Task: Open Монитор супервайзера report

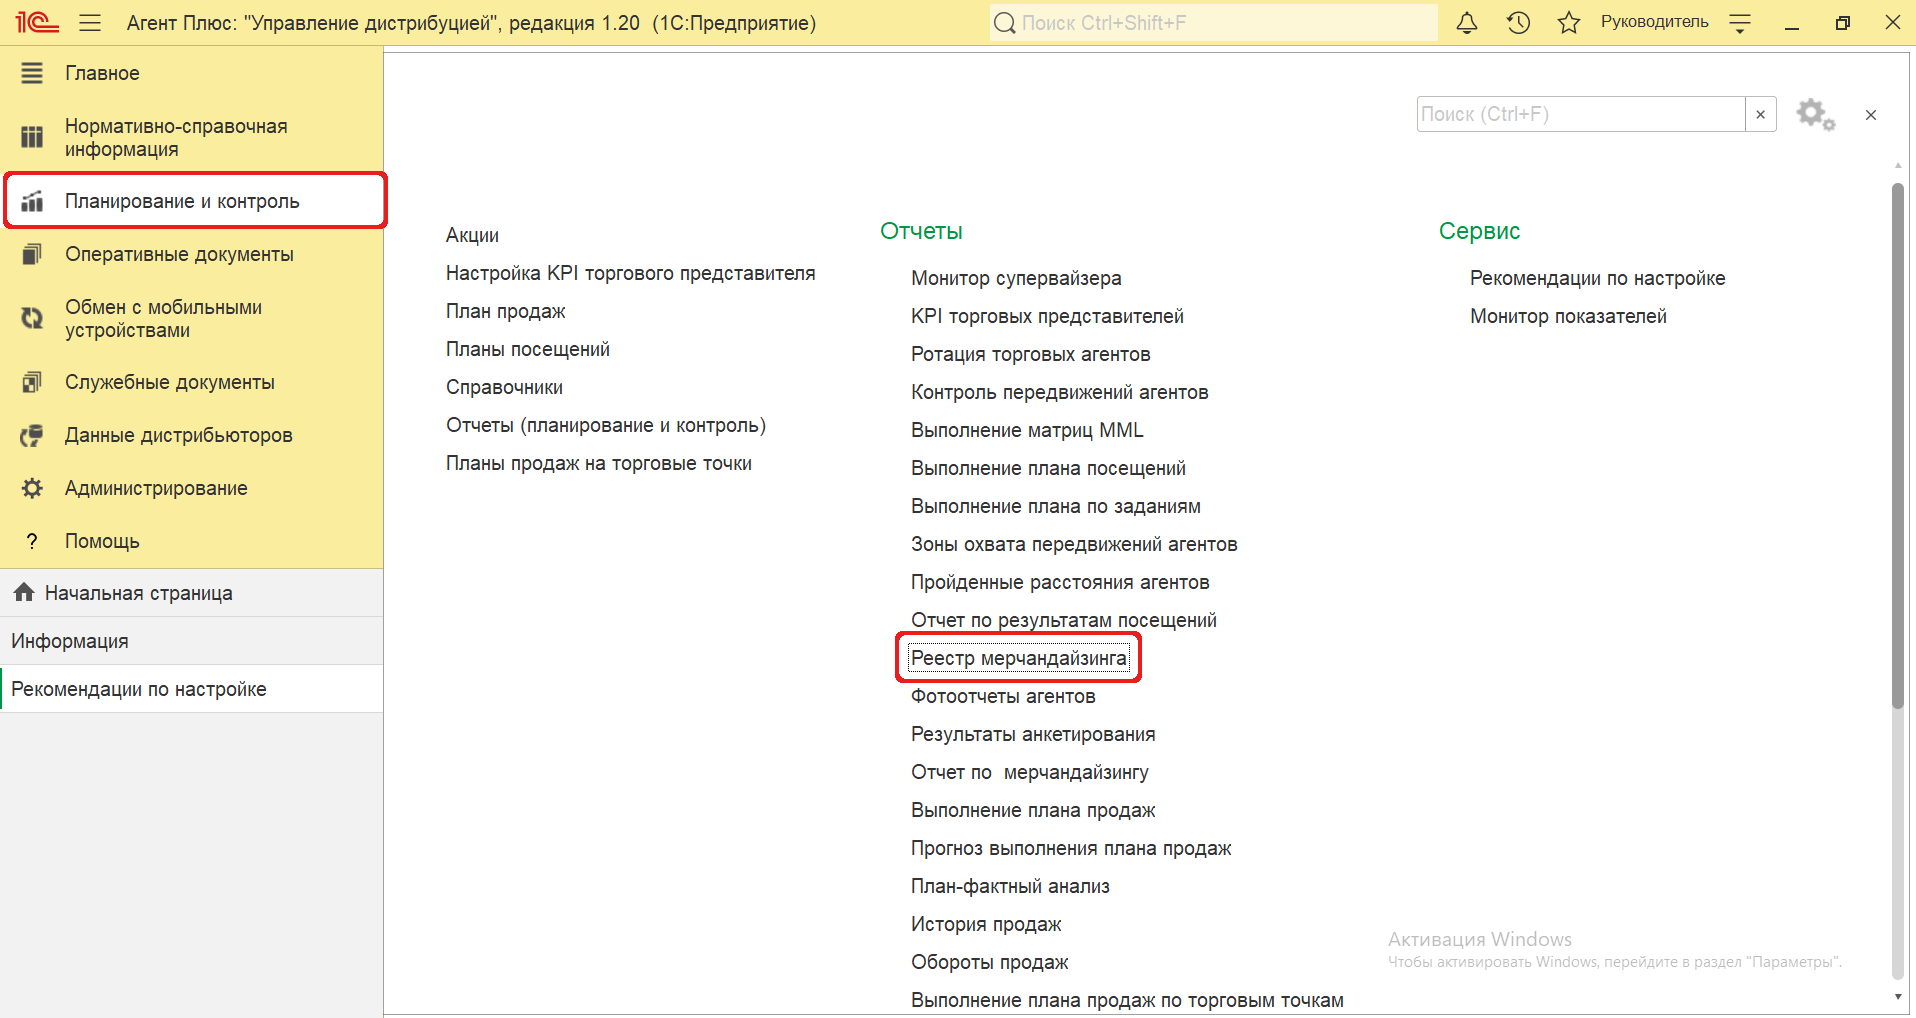Action: click(x=1016, y=278)
